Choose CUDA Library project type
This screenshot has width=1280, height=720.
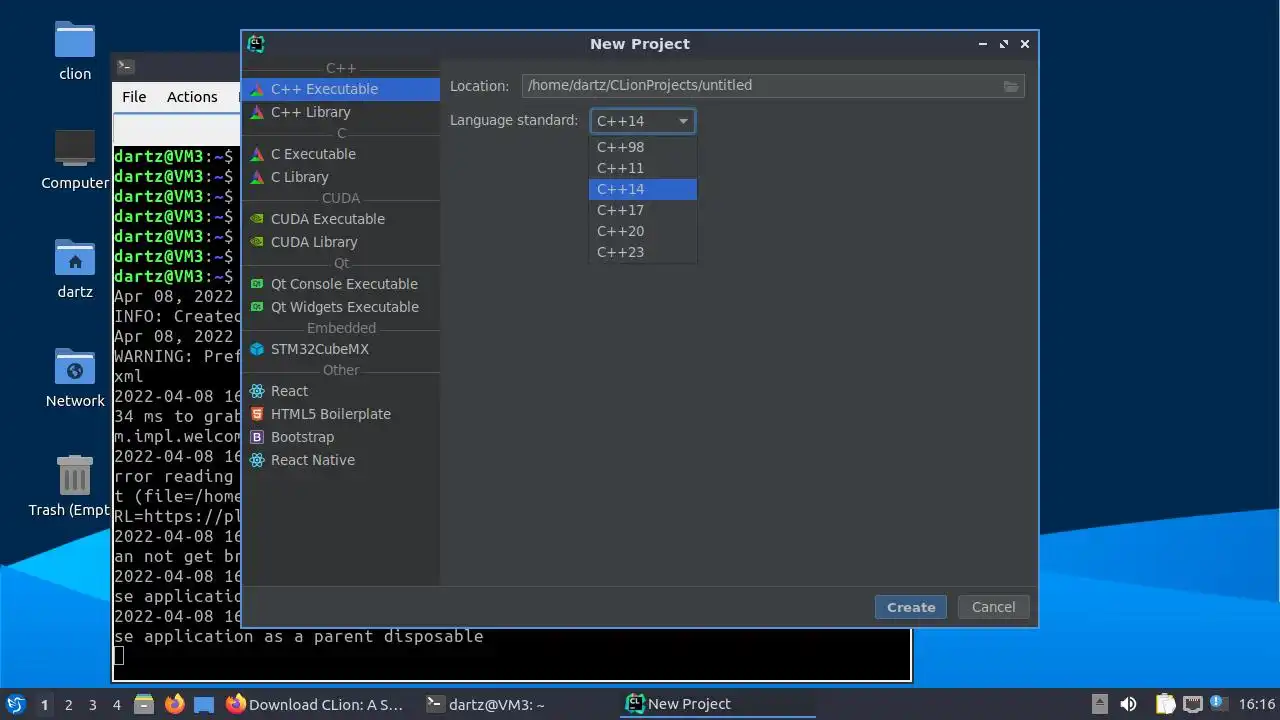pyautogui.click(x=340, y=242)
